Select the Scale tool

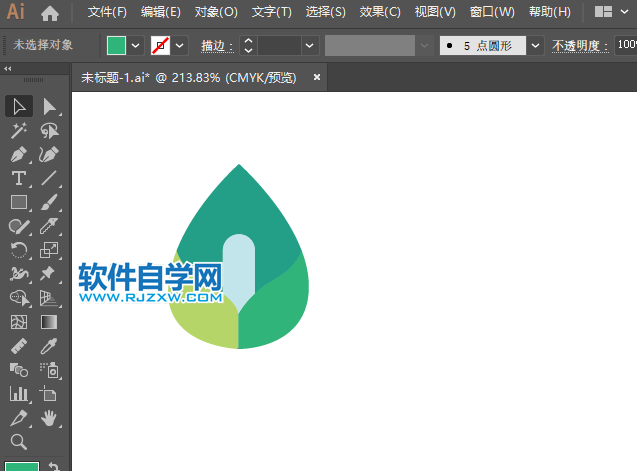(x=50, y=250)
